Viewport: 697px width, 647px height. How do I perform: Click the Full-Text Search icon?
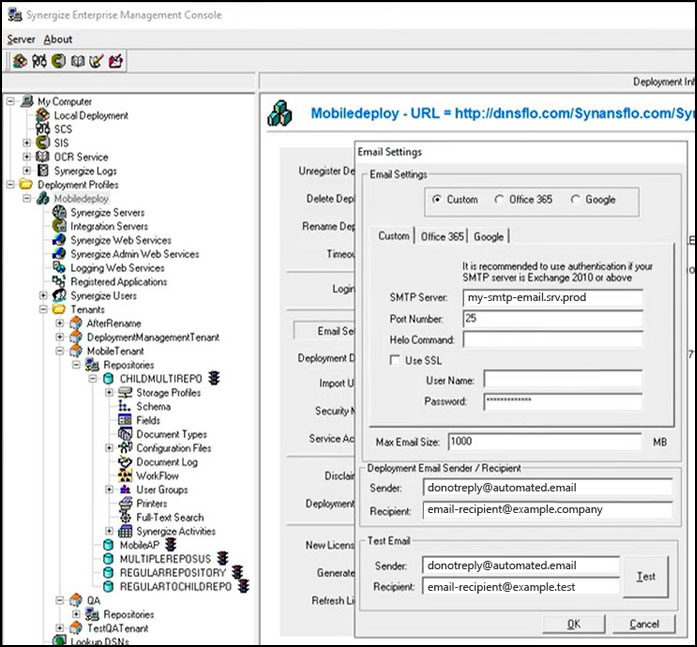coord(125,518)
